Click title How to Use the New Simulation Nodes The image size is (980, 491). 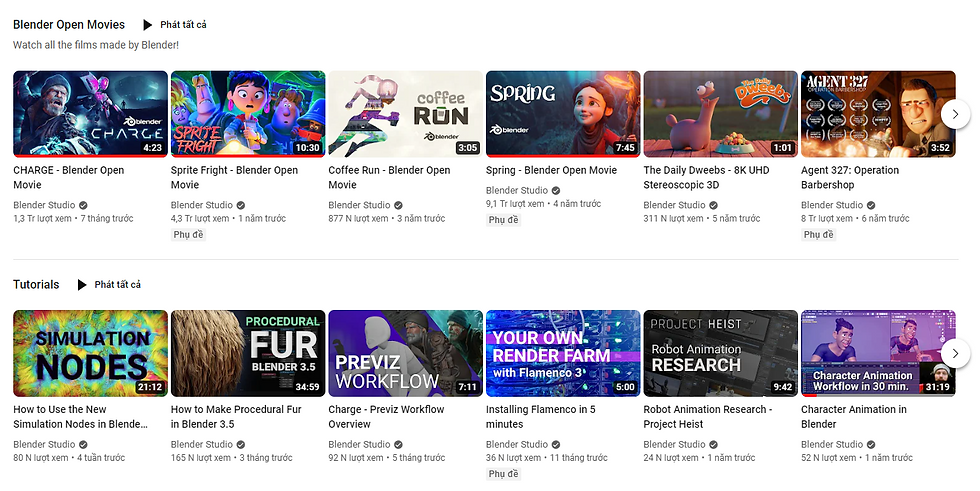pos(81,417)
